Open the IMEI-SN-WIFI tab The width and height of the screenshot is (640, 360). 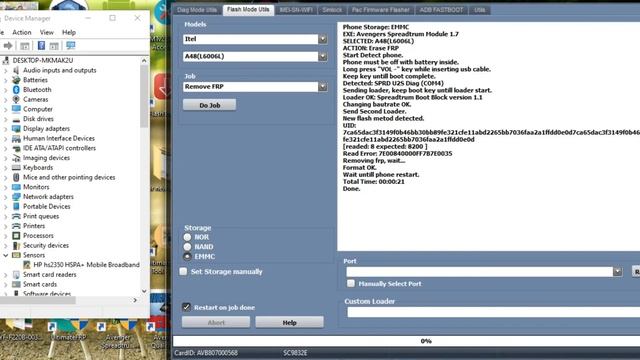[296, 10]
